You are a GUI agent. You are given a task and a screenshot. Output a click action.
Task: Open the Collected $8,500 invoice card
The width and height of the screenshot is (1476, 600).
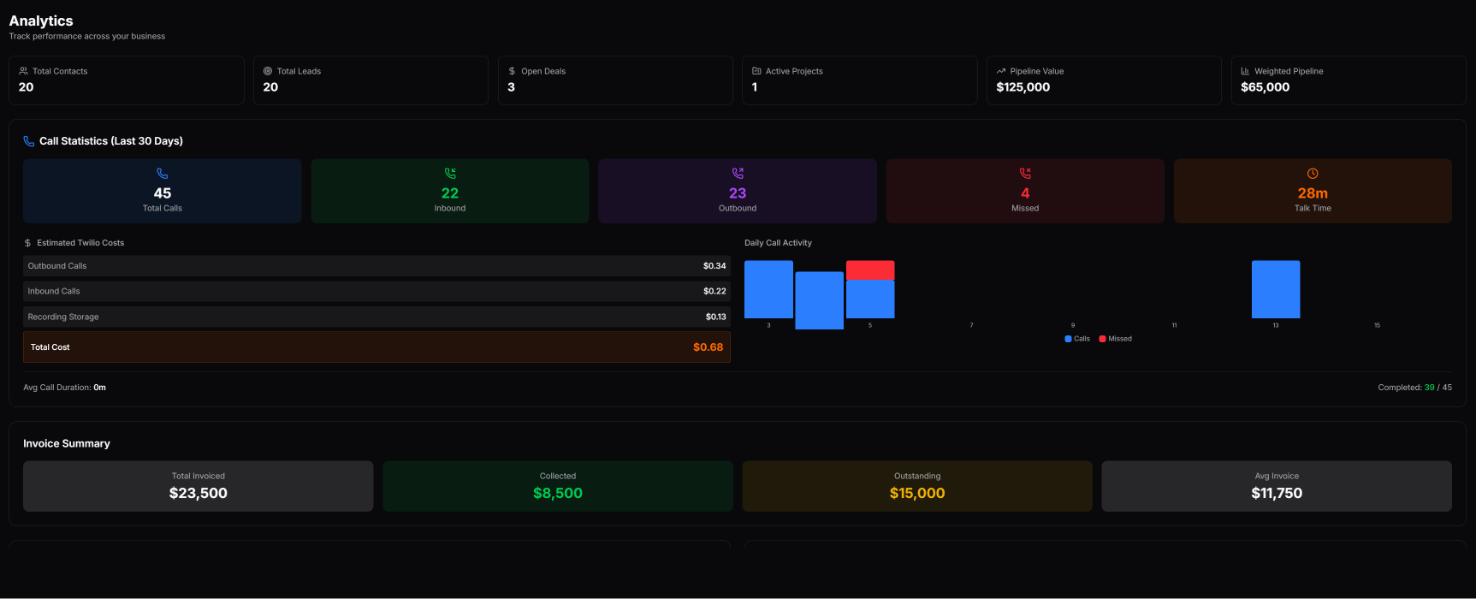[x=557, y=486]
